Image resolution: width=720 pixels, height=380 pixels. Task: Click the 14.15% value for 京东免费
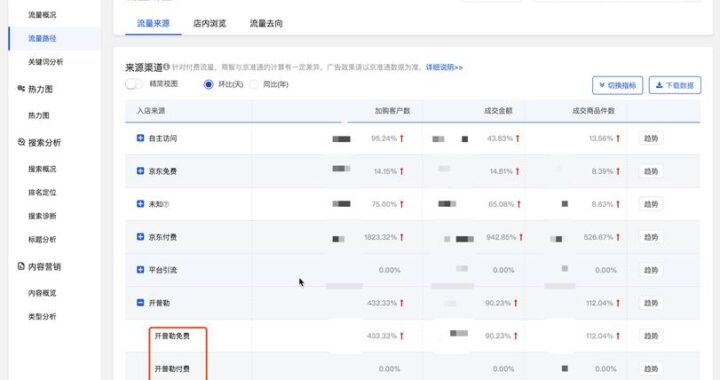[385, 171]
